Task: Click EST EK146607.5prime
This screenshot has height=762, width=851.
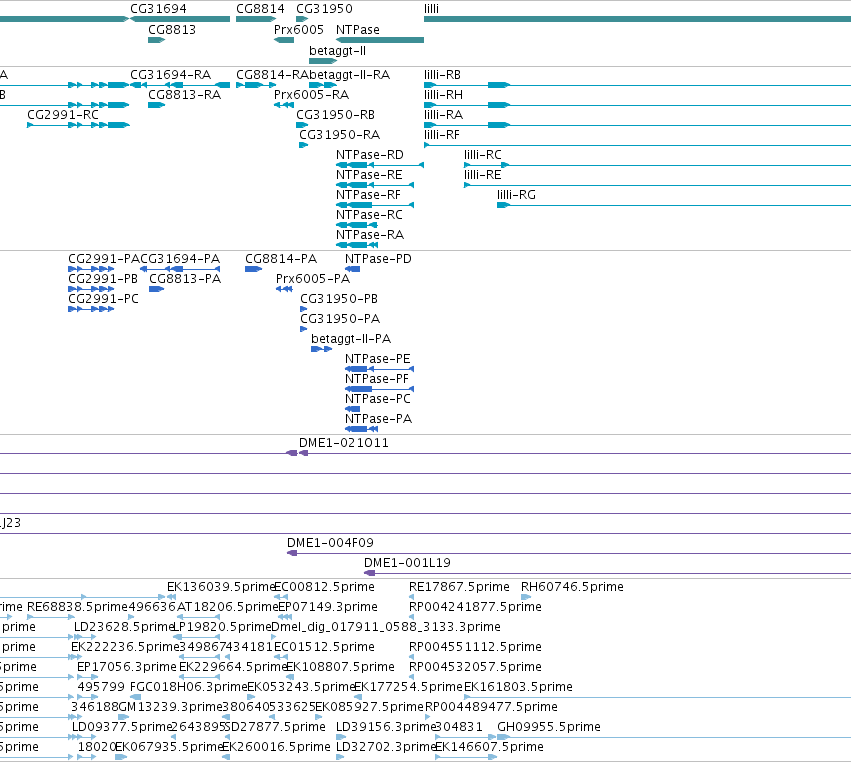Action: [x=490, y=748]
